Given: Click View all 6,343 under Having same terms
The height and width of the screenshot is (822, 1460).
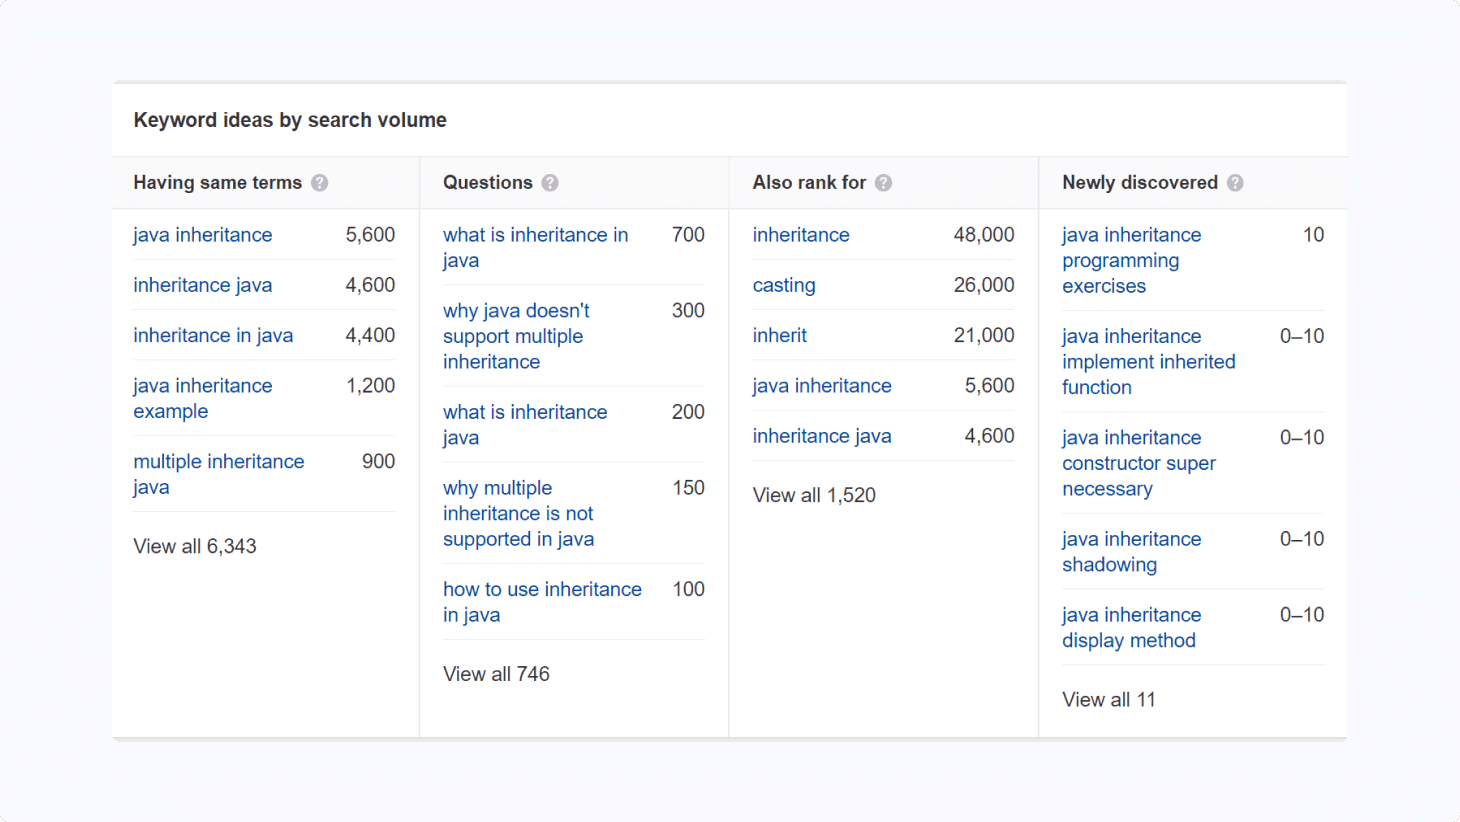Looking at the screenshot, I should pos(195,546).
